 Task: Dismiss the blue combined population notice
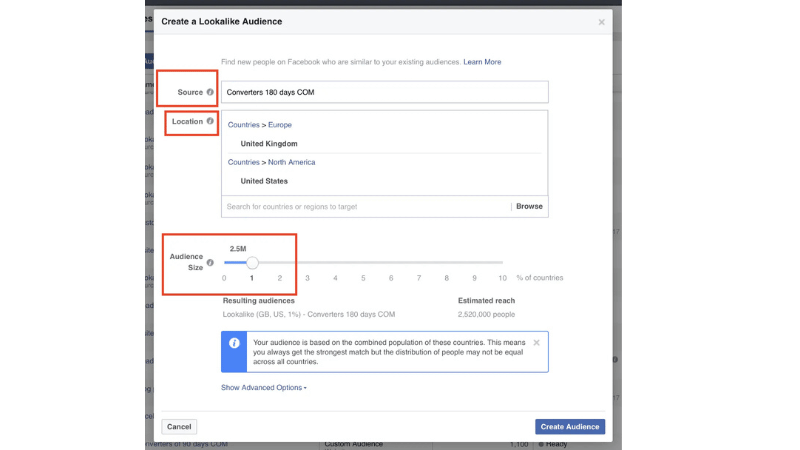(536, 342)
